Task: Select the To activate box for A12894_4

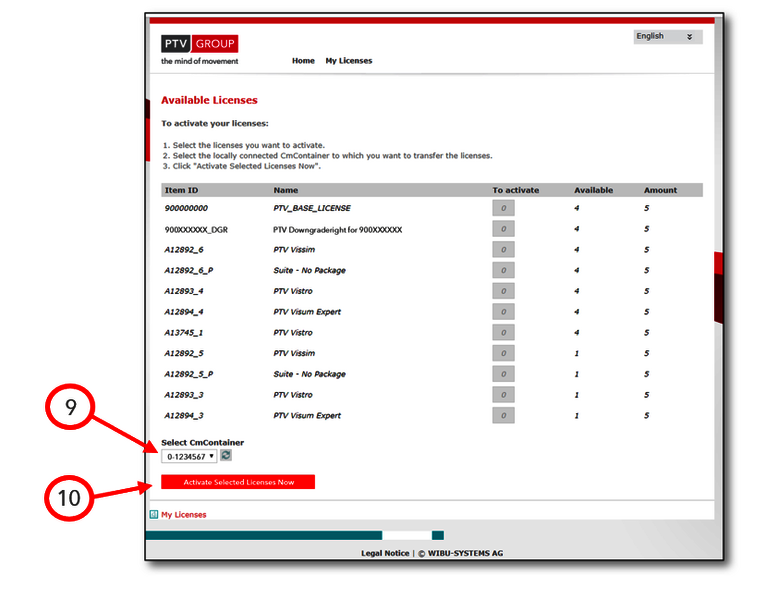Action: pyautogui.click(x=503, y=312)
